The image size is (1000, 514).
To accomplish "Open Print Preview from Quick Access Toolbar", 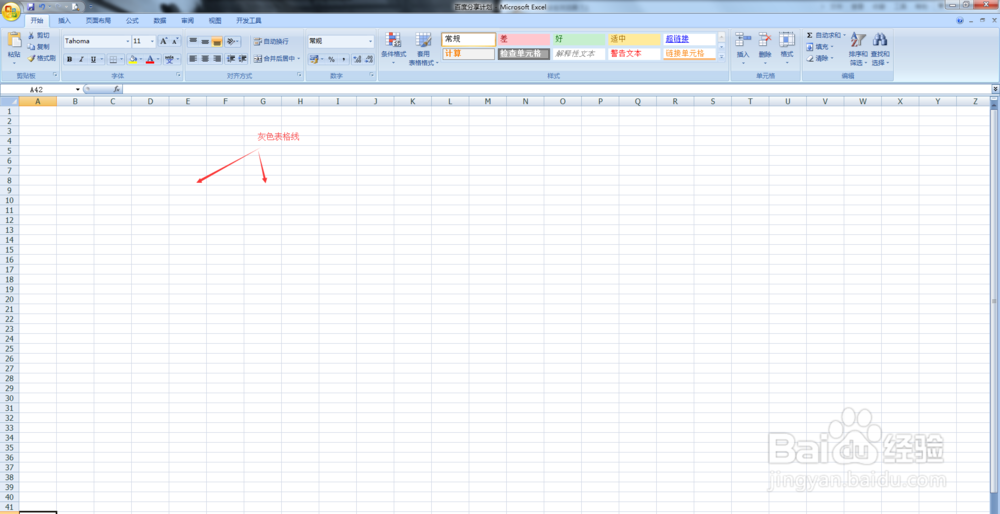I will click(x=75, y=6).
